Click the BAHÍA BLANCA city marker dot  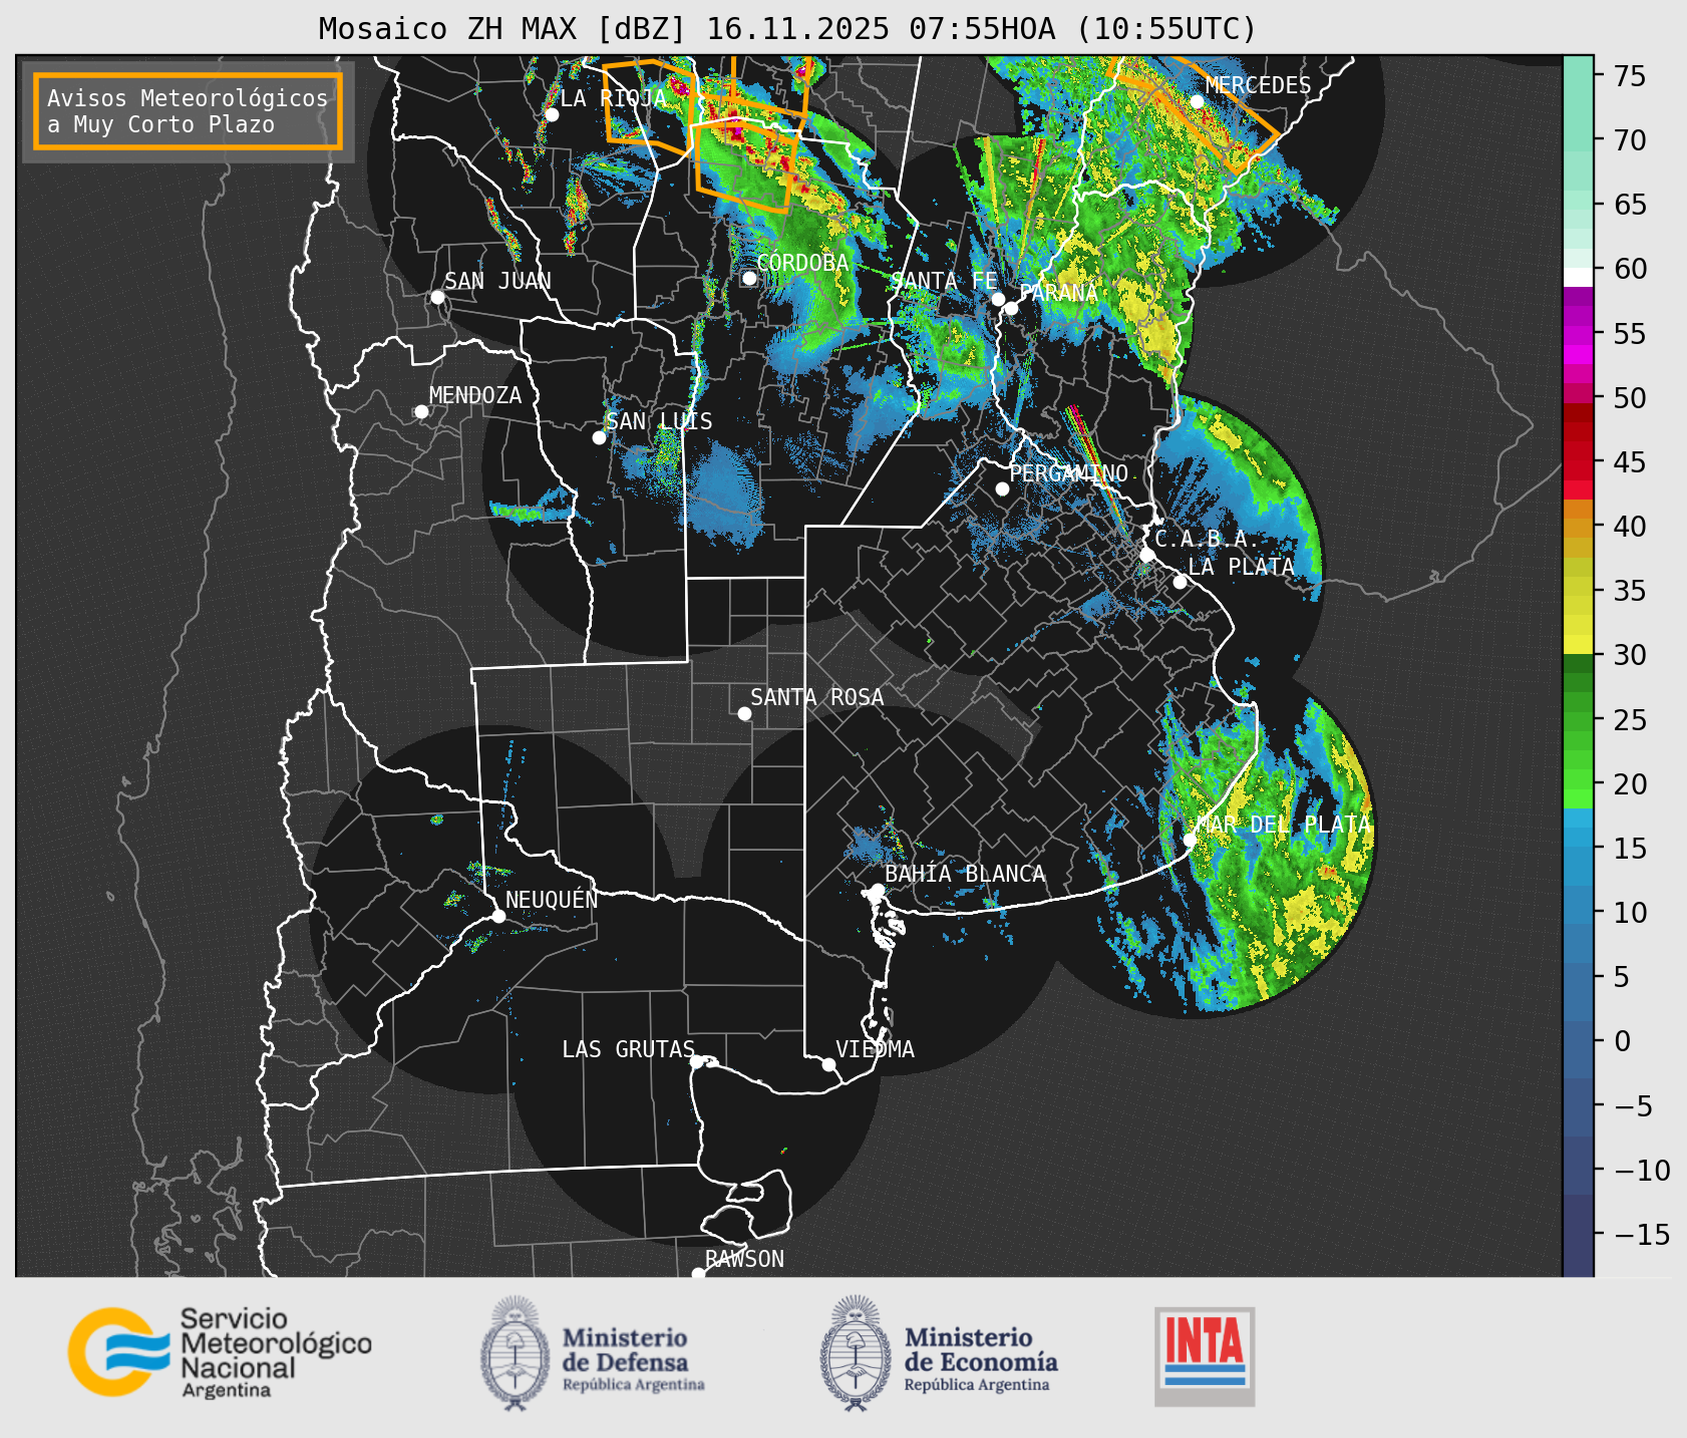tap(877, 890)
